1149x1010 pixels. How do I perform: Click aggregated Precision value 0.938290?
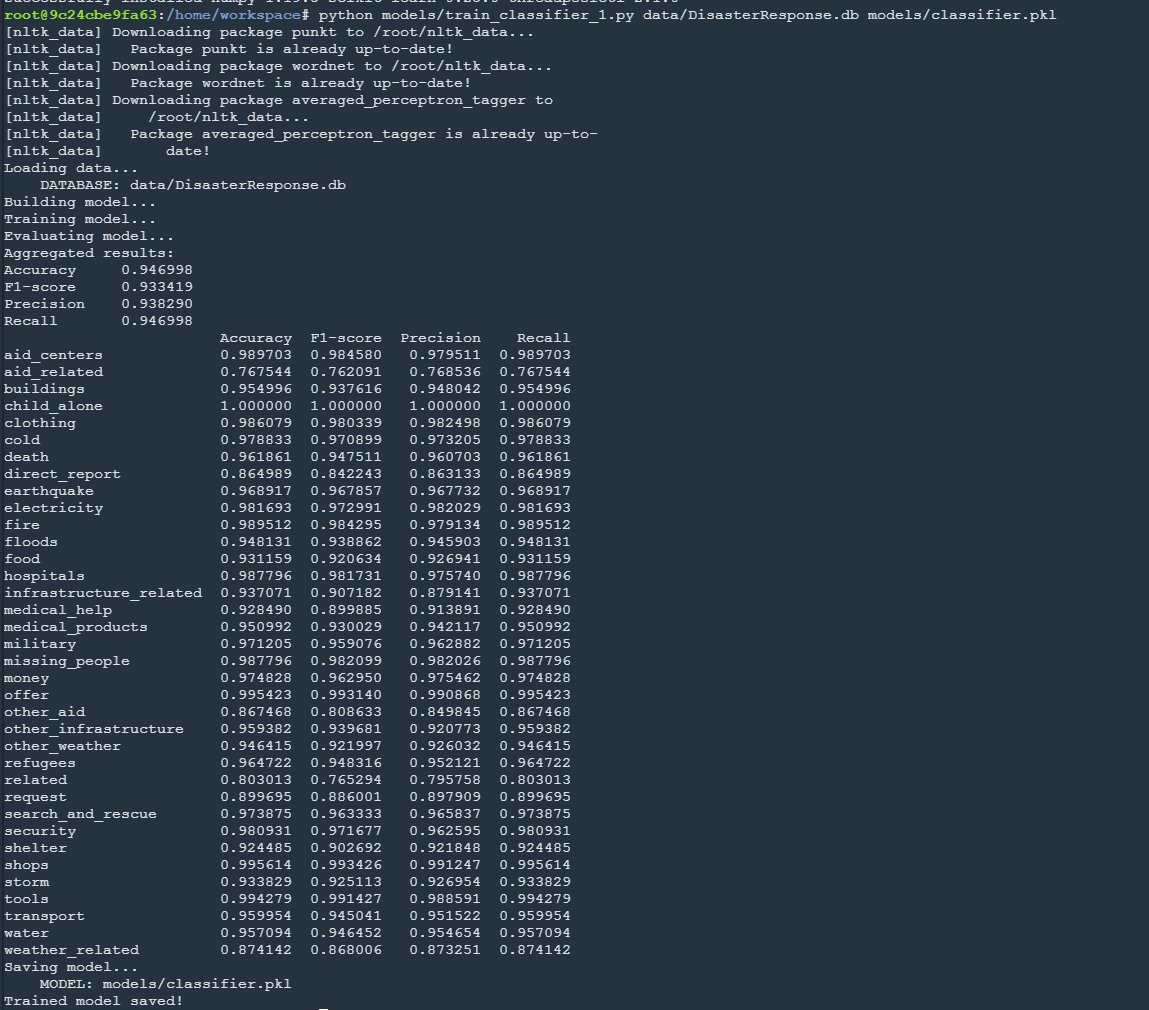point(157,303)
